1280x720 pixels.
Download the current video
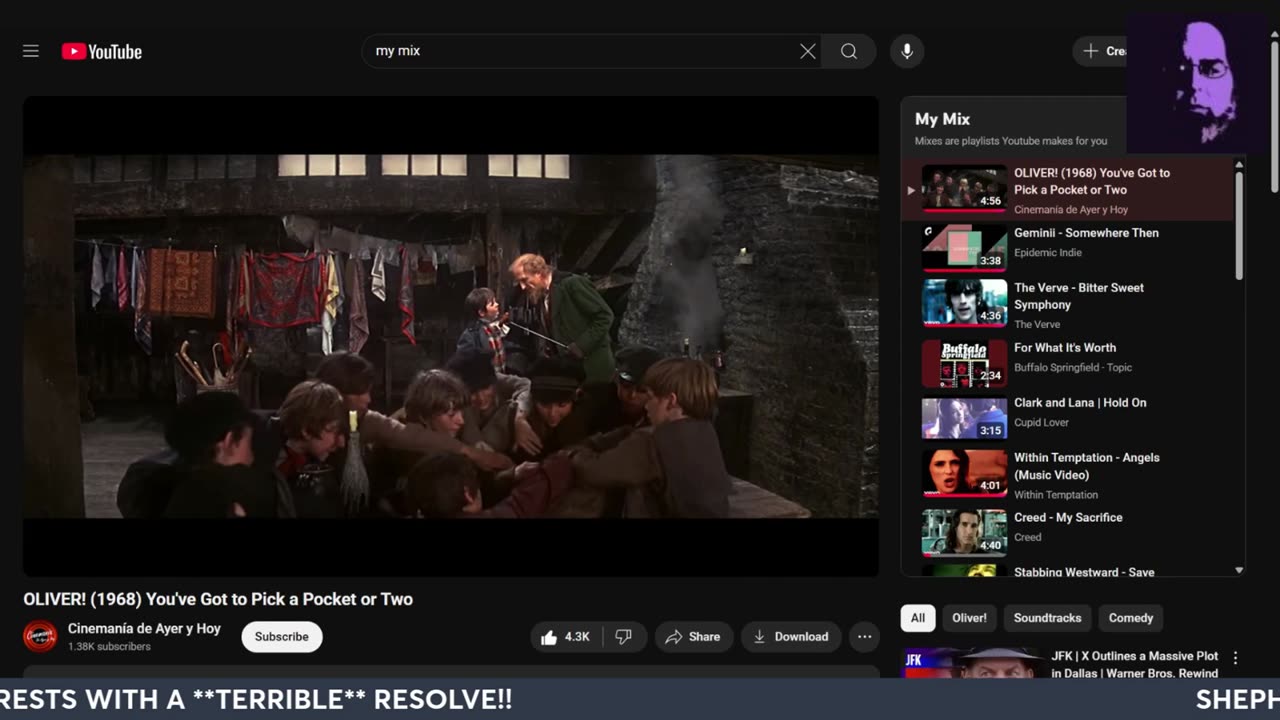tap(791, 636)
